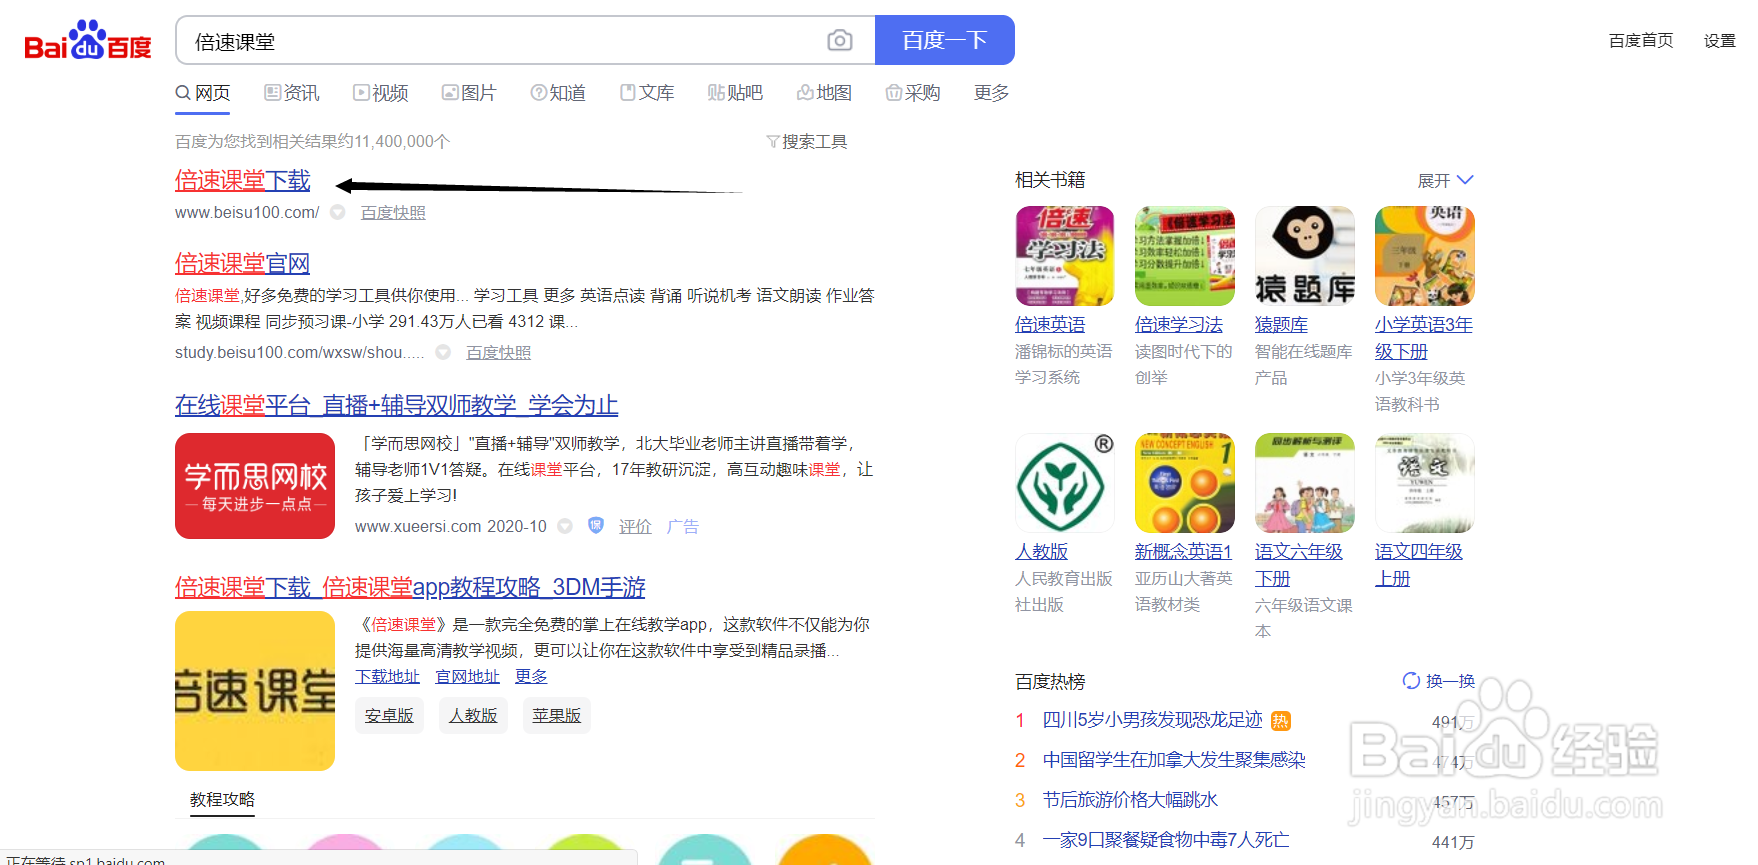The image size is (1758, 865).
Task: Expand 相关书籍 with 展开
Action: coord(1445,181)
